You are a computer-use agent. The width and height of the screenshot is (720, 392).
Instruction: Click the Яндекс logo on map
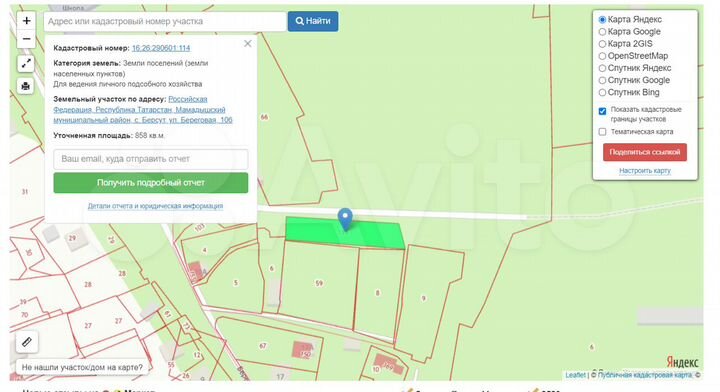[x=682, y=362]
